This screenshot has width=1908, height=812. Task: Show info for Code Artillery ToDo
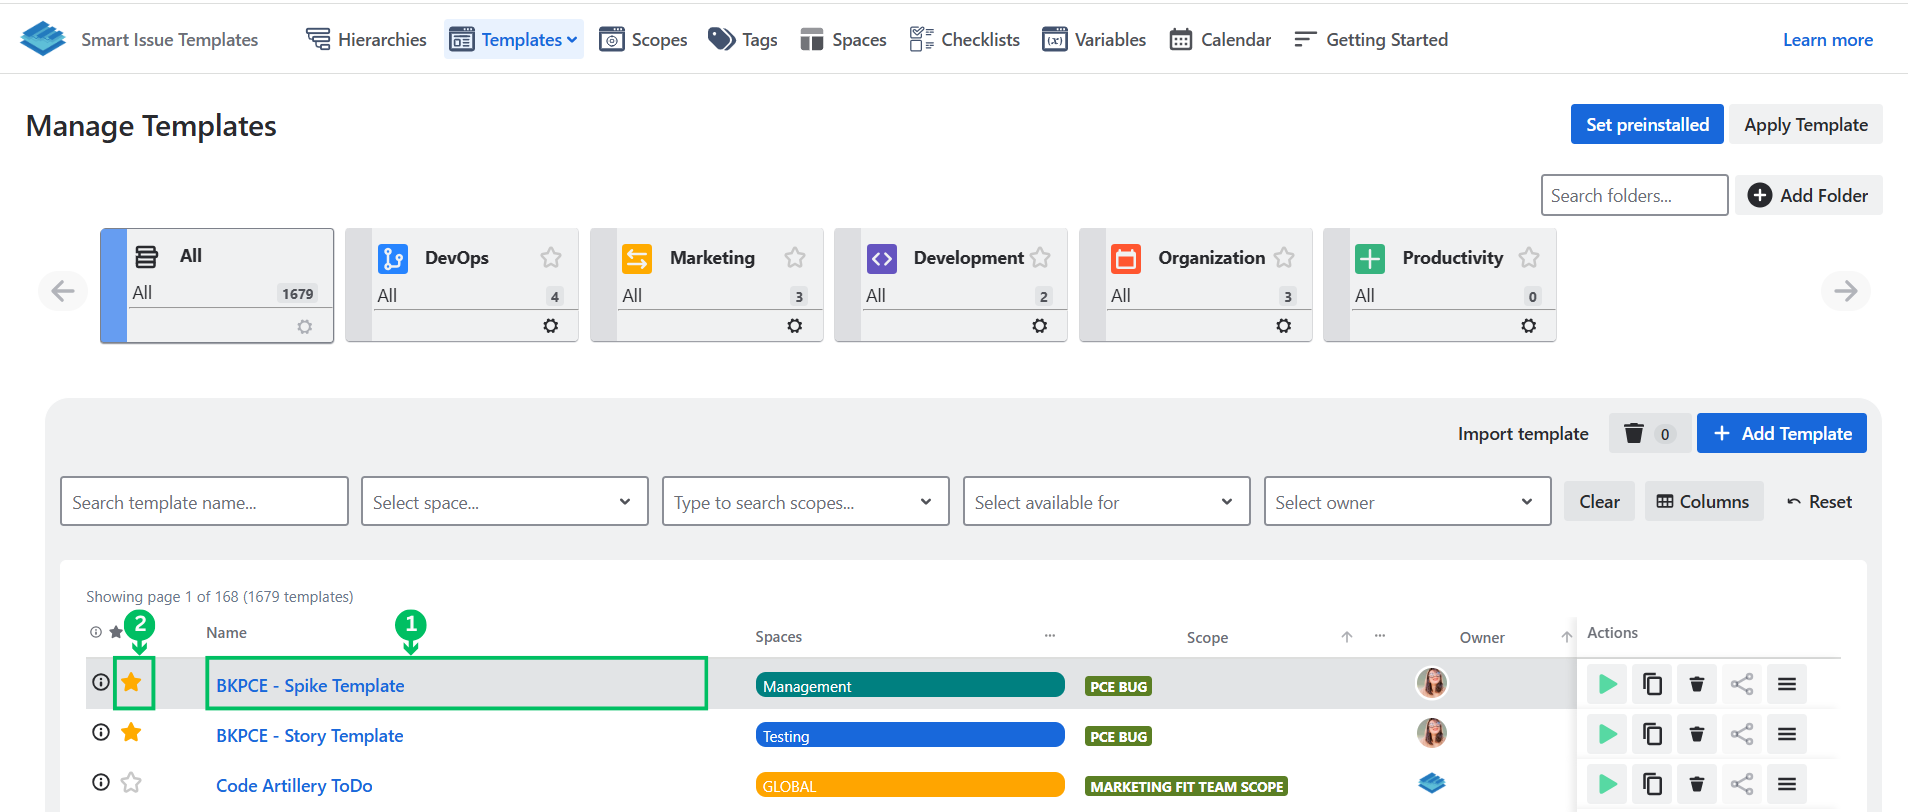click(x=101, y=782)
